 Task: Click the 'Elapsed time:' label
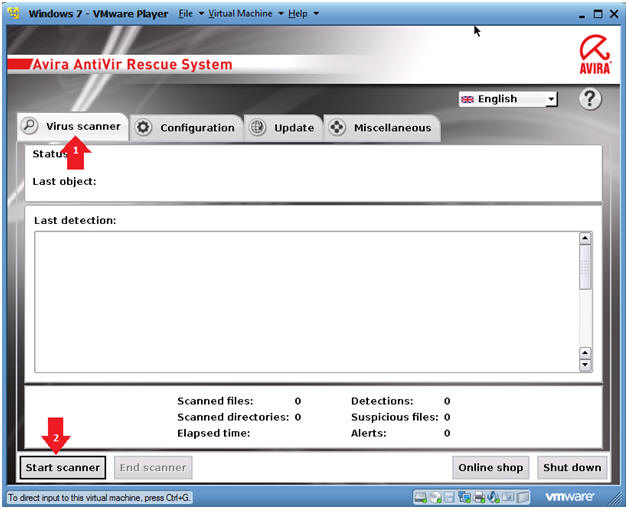213,433
